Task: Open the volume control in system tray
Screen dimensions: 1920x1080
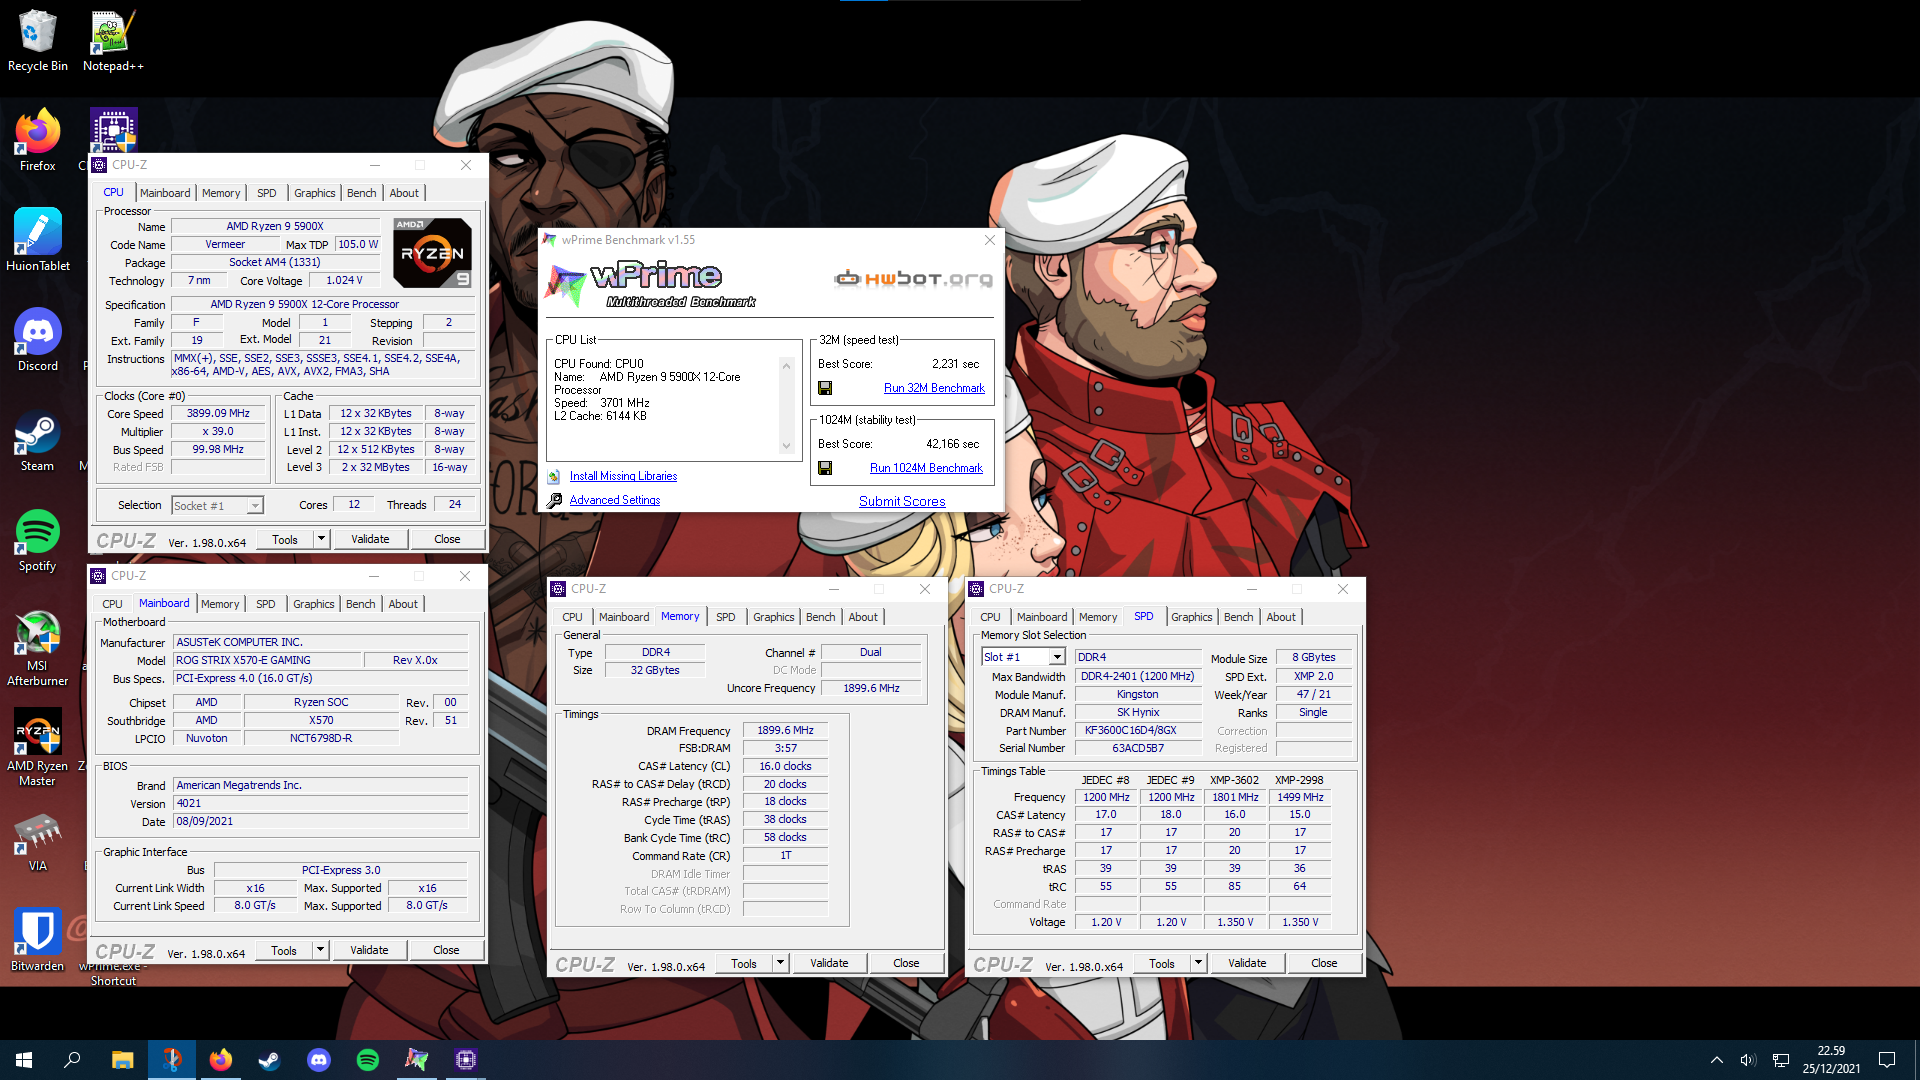Action: tap(1747, 1060)
